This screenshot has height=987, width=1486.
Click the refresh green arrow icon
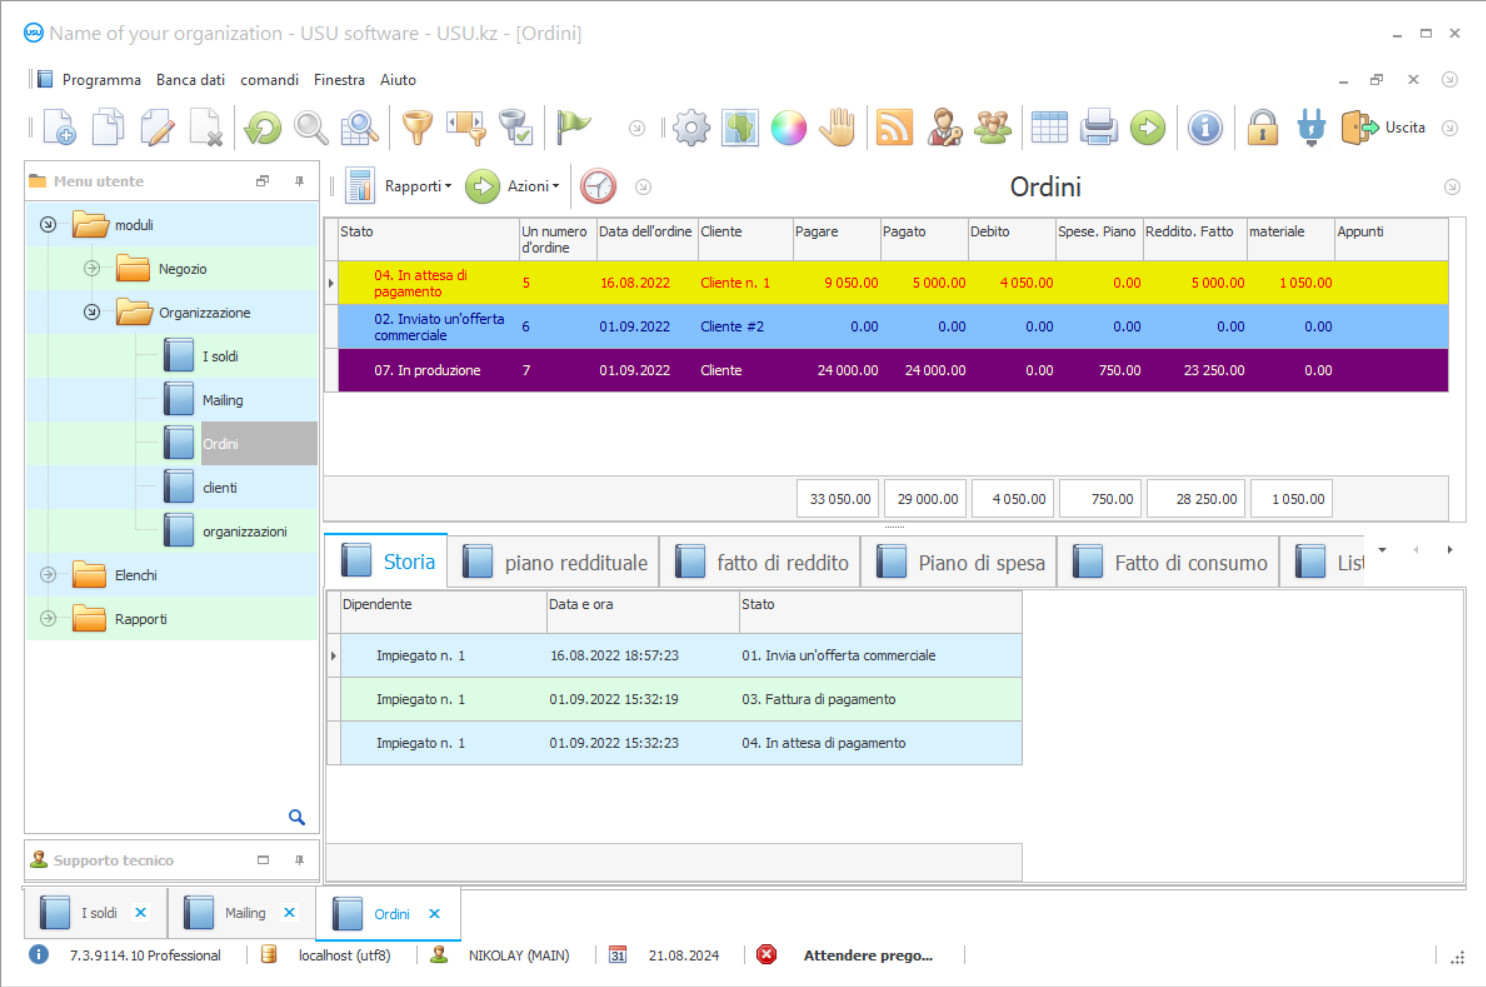pyautogui.click(x=263, y=128)
